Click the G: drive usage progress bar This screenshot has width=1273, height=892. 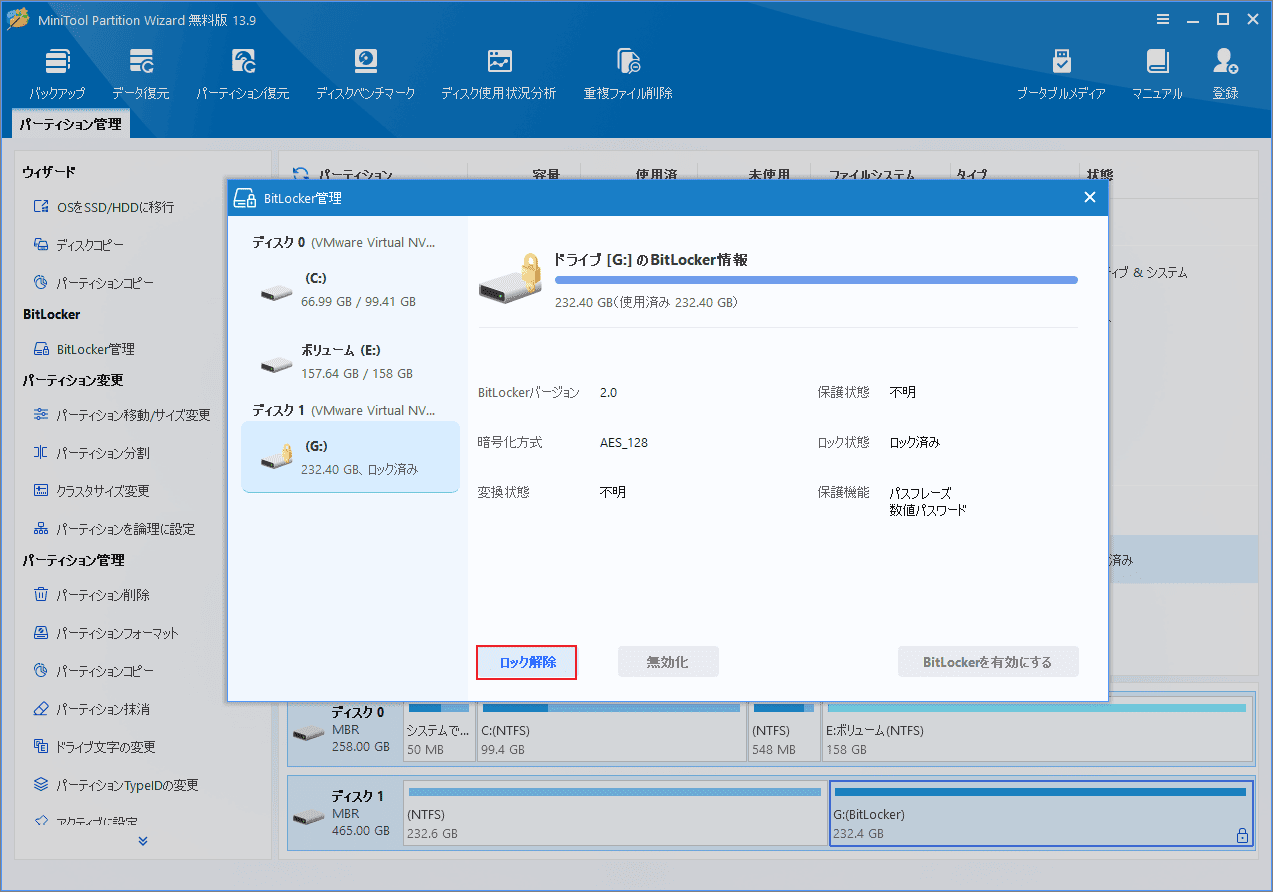coord(816,280)
